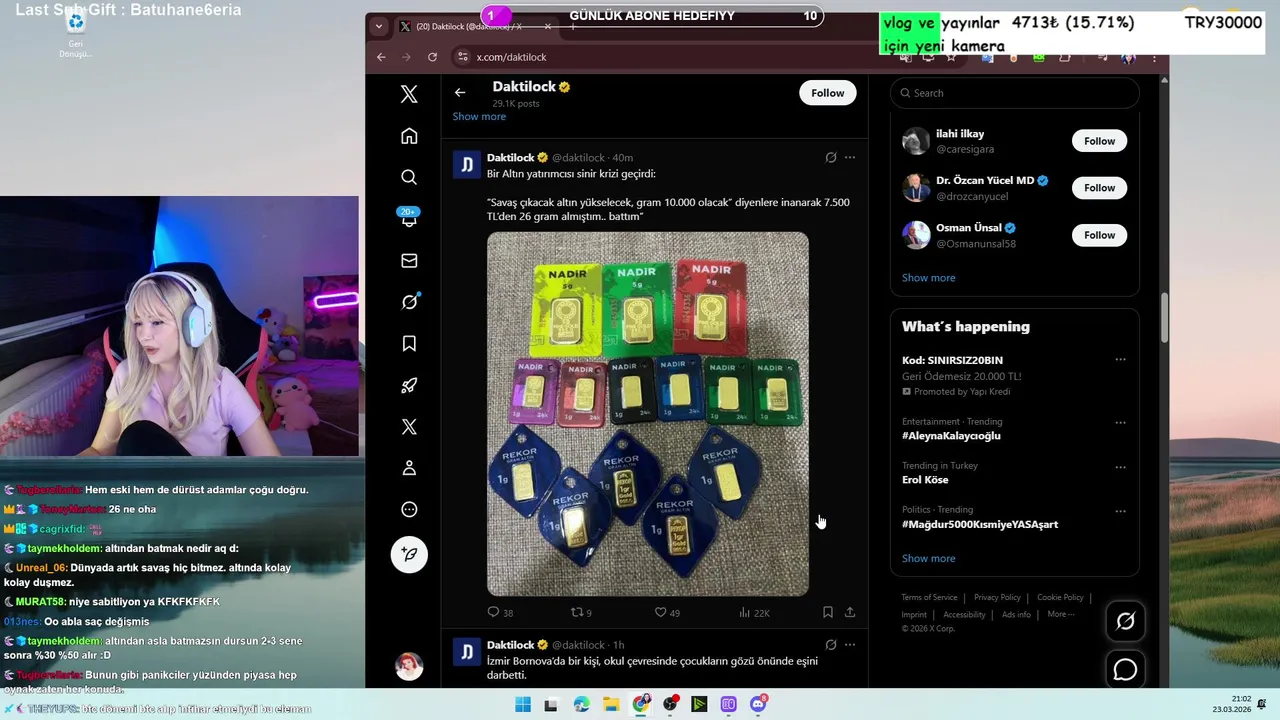The width and height of the screenshot is (1280, 720).
Task: Open options for Erol Köse trend
Action: [1120, 467]
